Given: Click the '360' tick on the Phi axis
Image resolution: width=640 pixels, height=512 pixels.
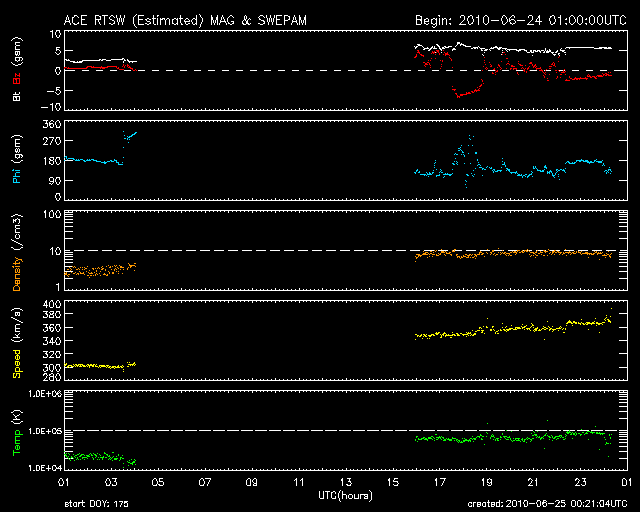Looking at the screenshot, I should (52, 124).
